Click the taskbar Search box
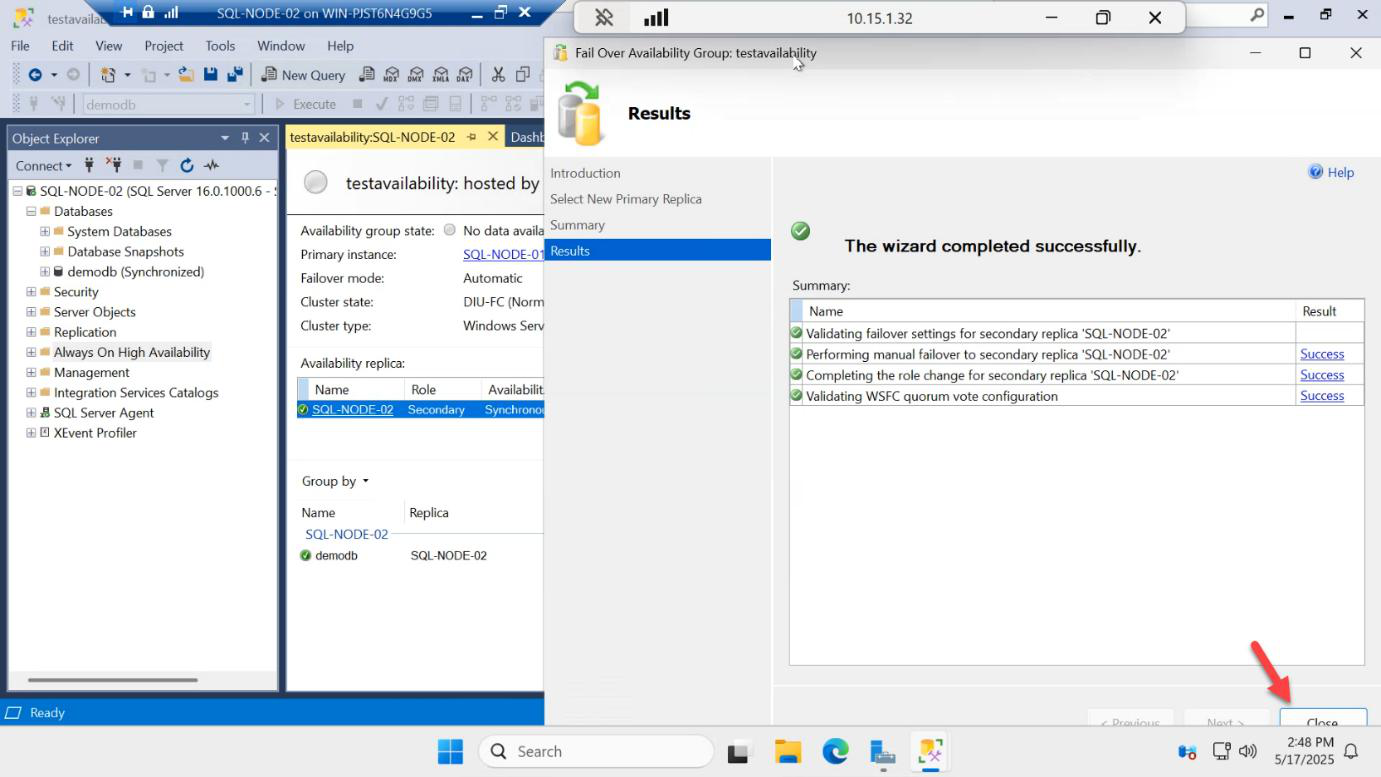Screen dimensions: 1381x777 (x=596, y=751)
